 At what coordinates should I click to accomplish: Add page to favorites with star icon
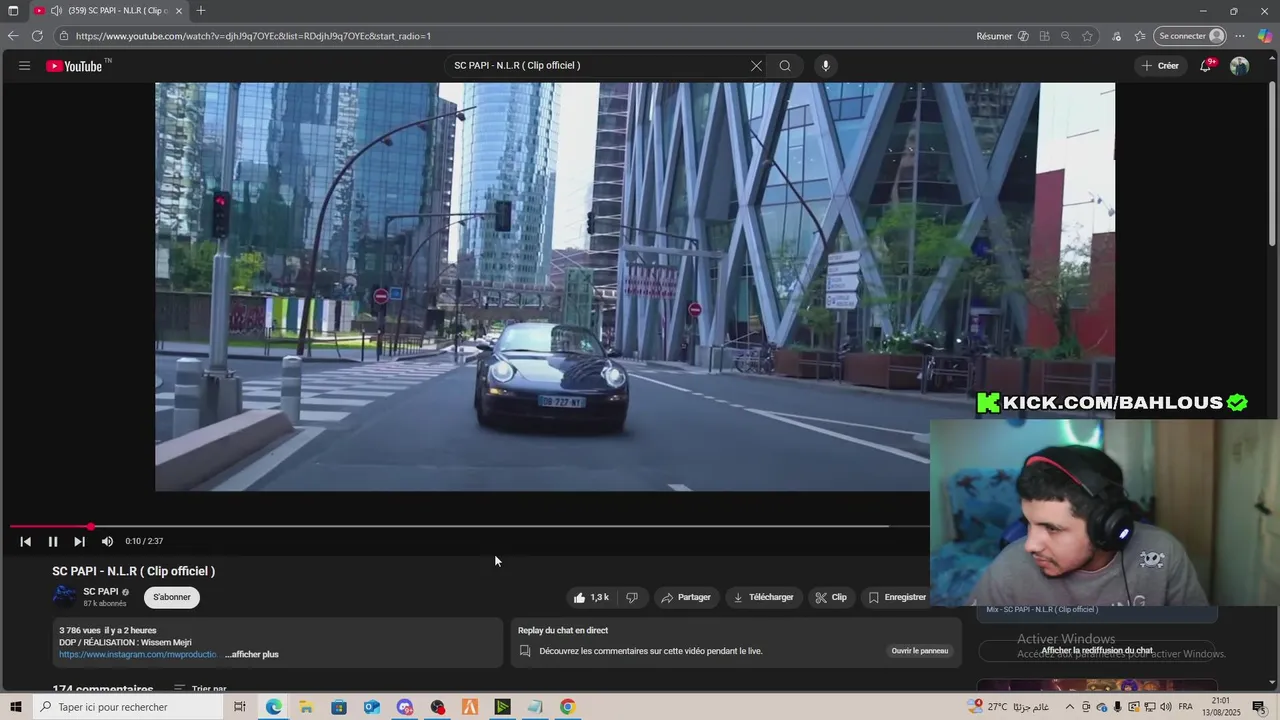pyautogui.click(x=1087, y=36)
